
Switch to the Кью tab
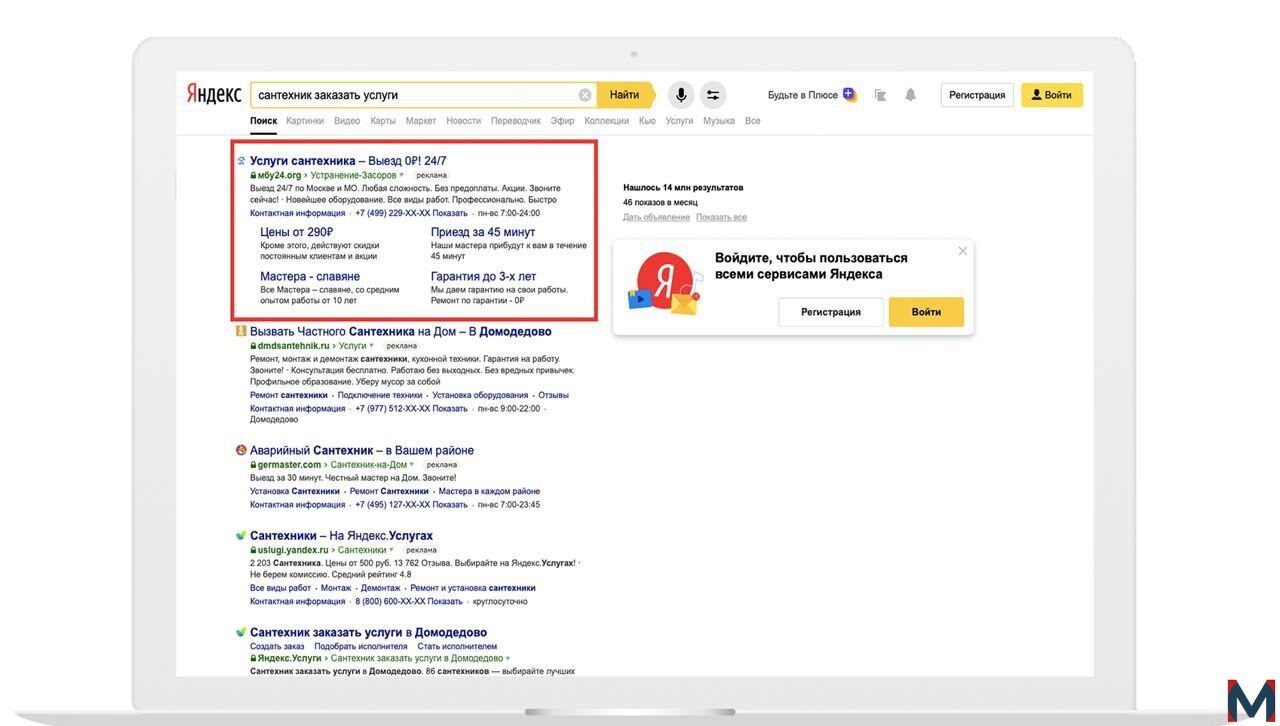click(647, 121)
